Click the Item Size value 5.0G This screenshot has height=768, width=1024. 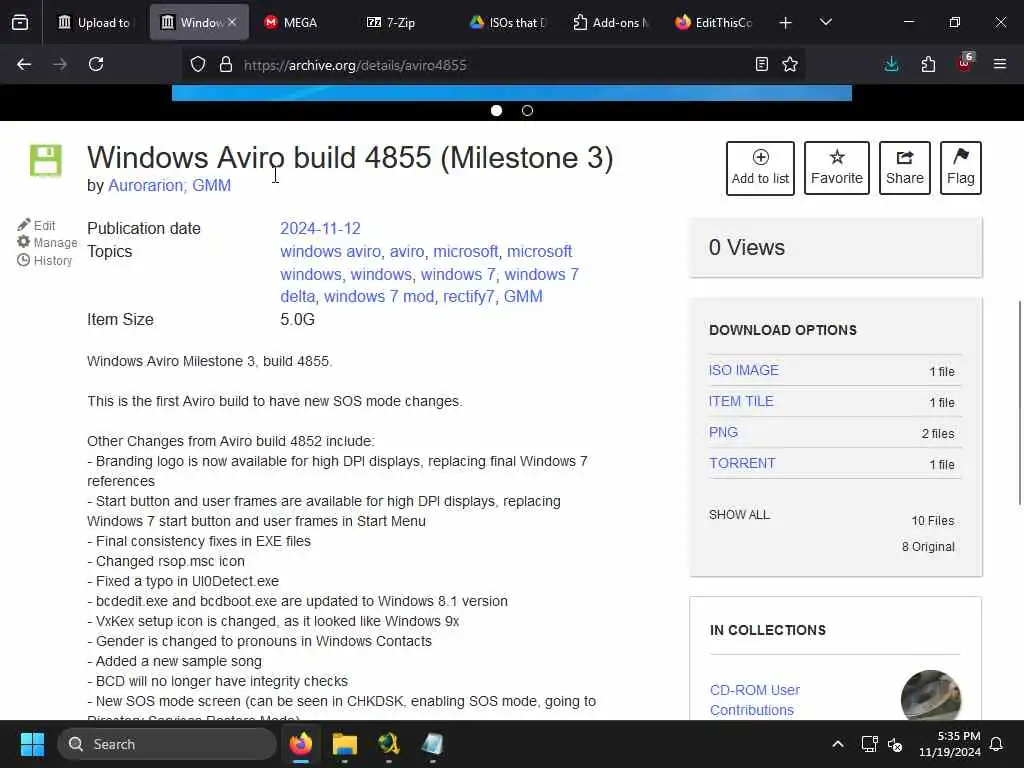click(297, 319)
